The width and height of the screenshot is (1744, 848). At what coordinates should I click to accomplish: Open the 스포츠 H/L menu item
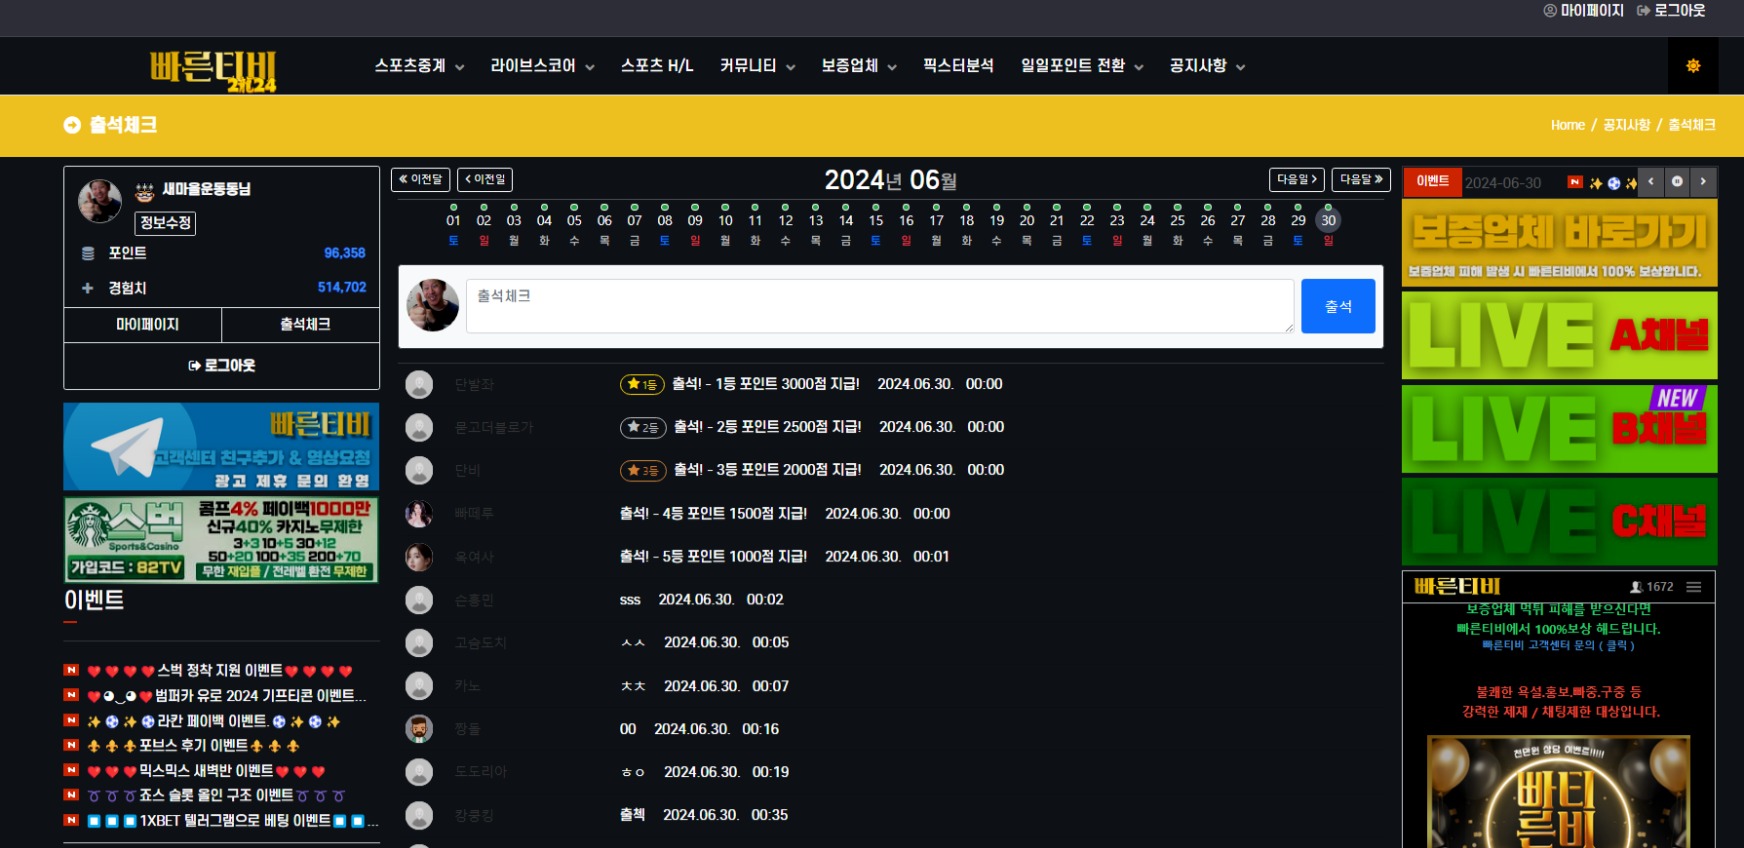(x=657, y=66)
